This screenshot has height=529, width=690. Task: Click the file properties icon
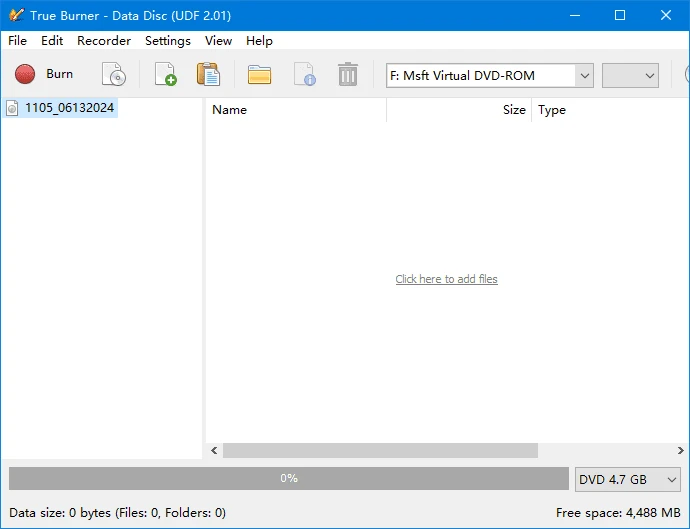click(x=304, y=74)
